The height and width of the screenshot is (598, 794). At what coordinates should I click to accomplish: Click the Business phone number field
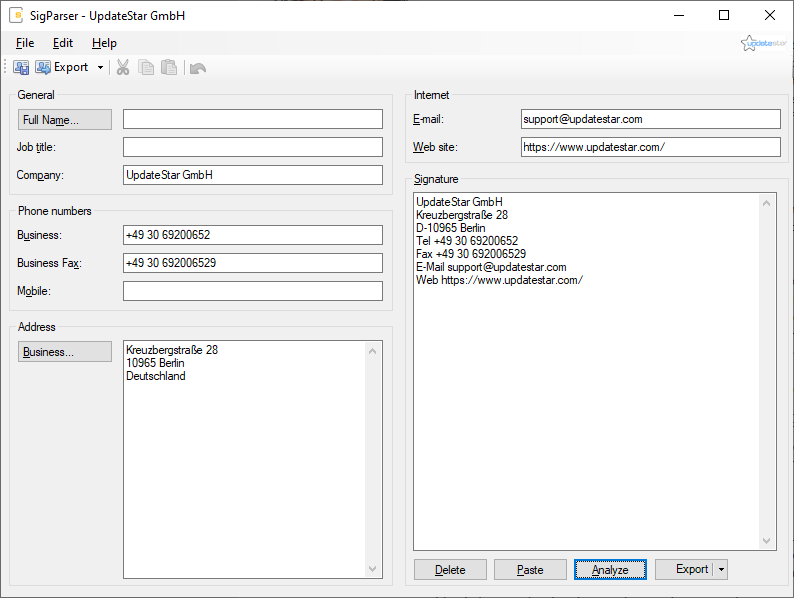click(x=253, y=235)
